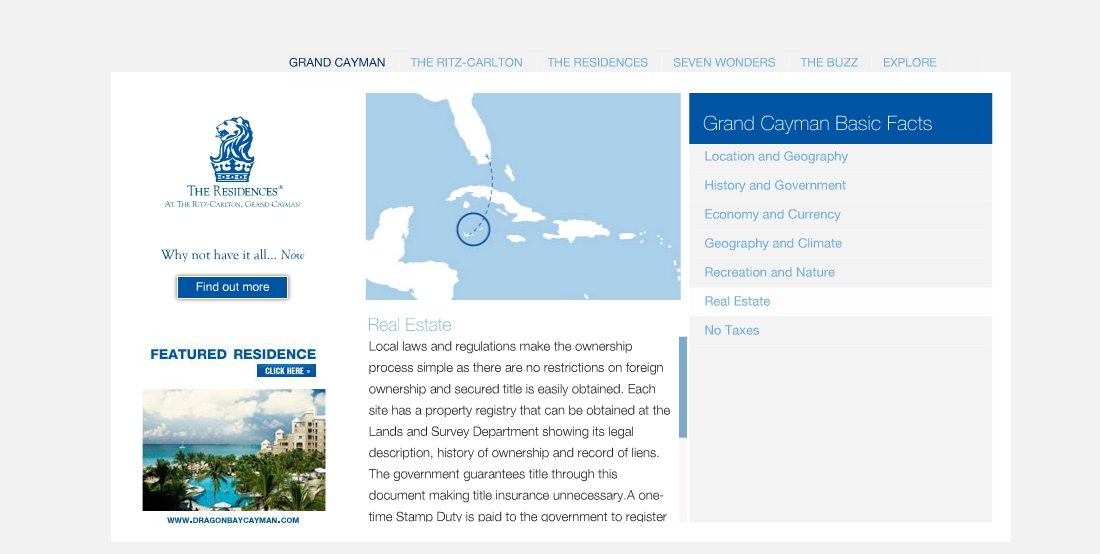Visit the www.dragonbaycayman.com link
The width and height of the screenshot is (1100, 554).
pyautogui.click(x=233, y=520)
